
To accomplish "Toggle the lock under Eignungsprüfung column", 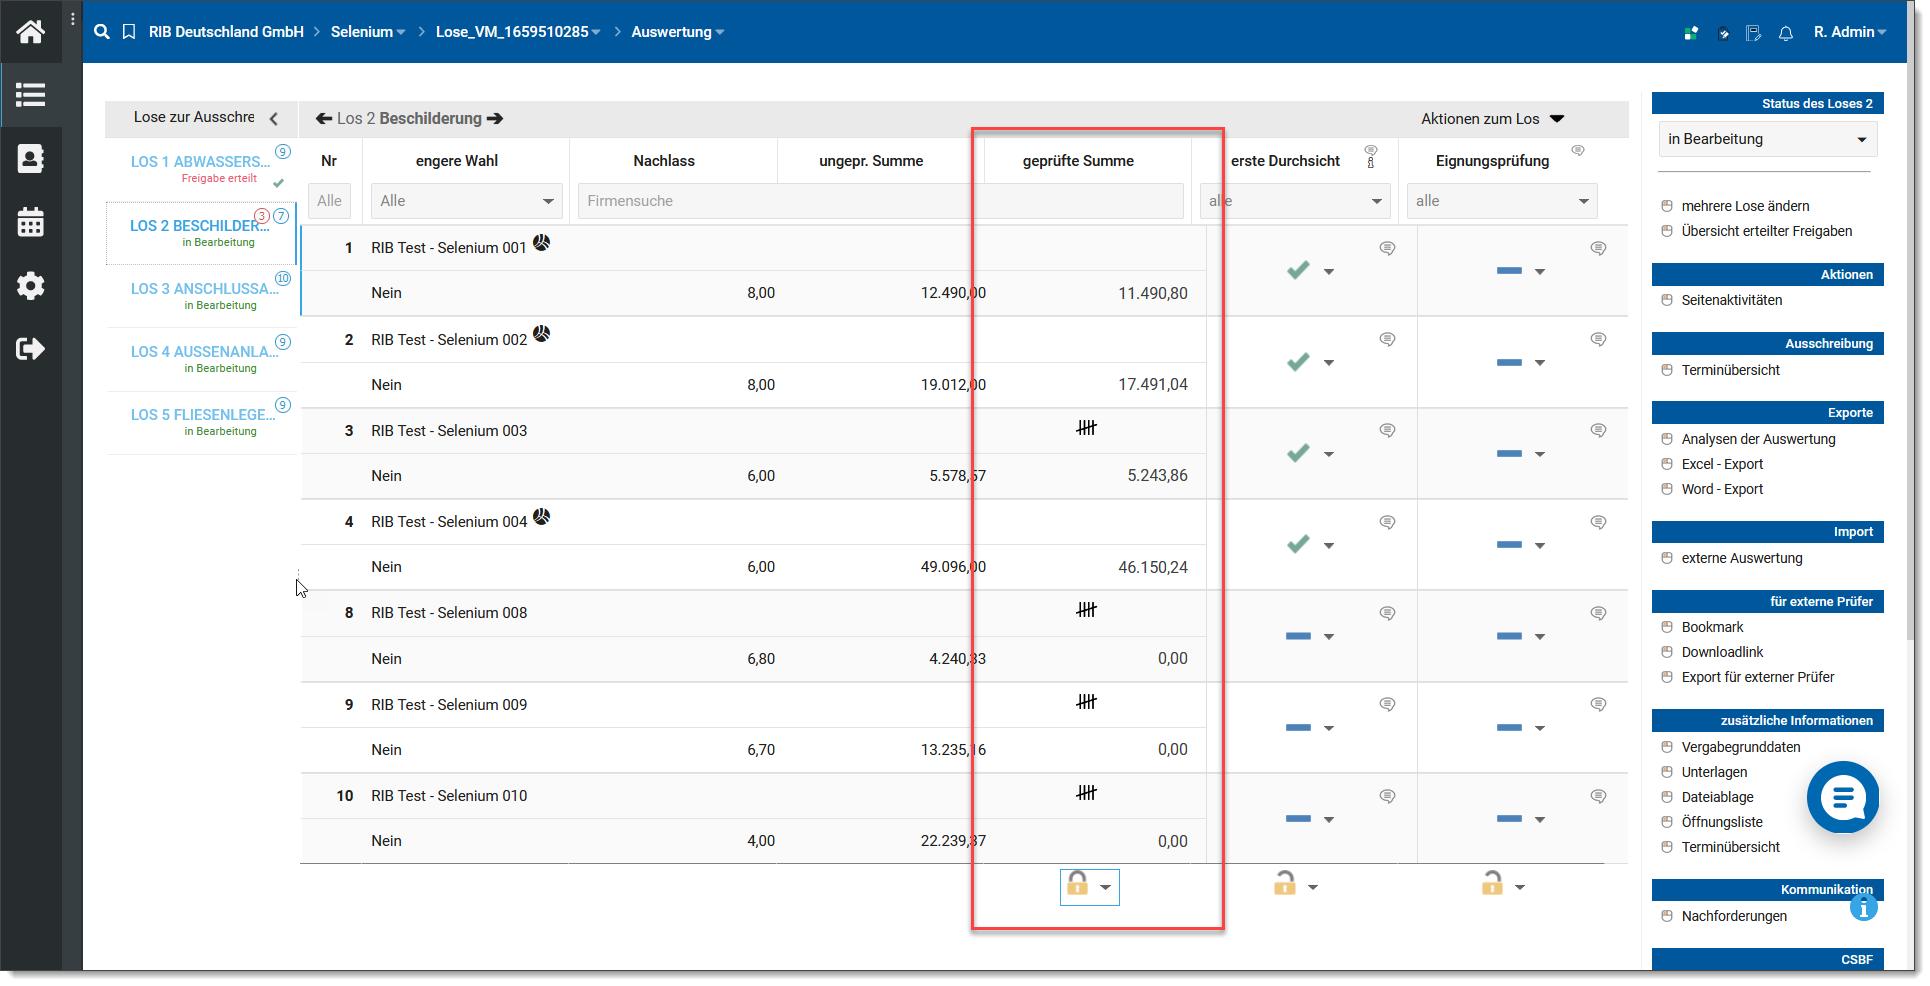I will 1492,884.
